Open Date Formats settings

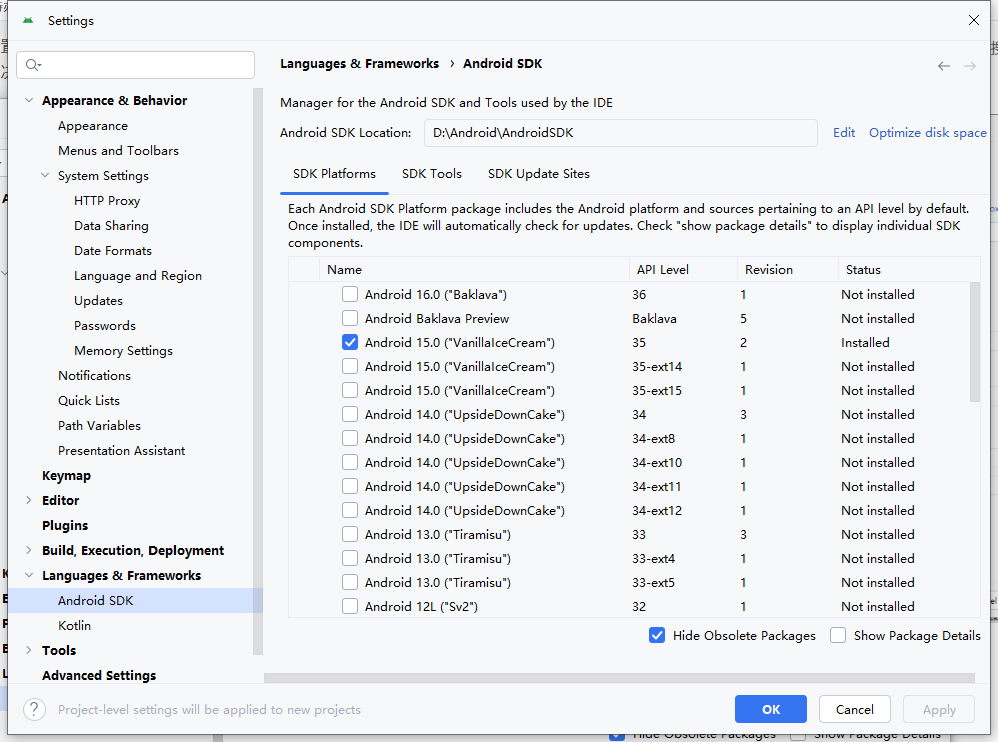113,250
